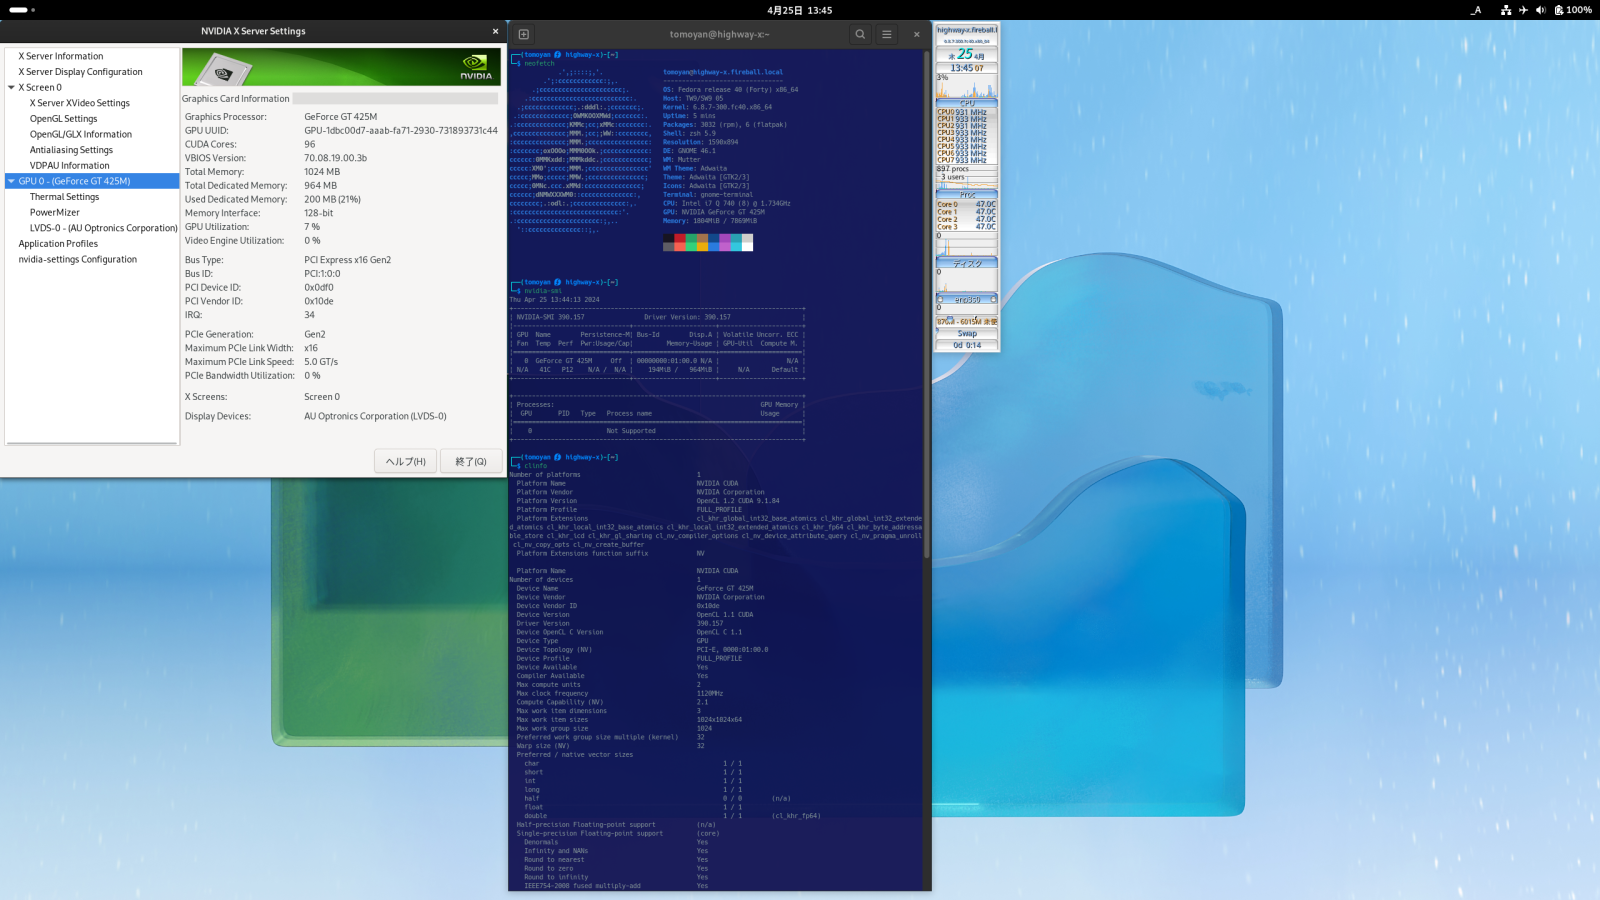Viewport: 1600px width, 900px height.
Task: Click the GKrellM CPU panel header
Action: pyautogui.click(x=967, y=103)
